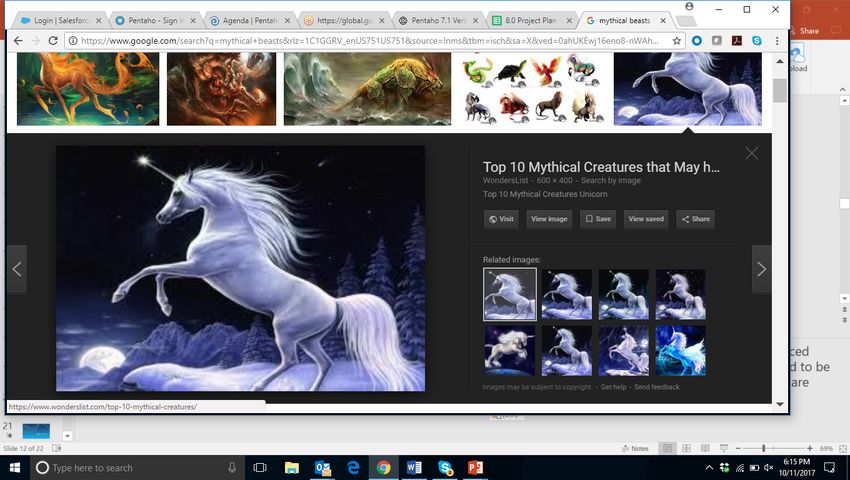This screenshot has width=850, height=480.
Task: Switch to the https://global.g tab
Action: [x=343, y=21]
